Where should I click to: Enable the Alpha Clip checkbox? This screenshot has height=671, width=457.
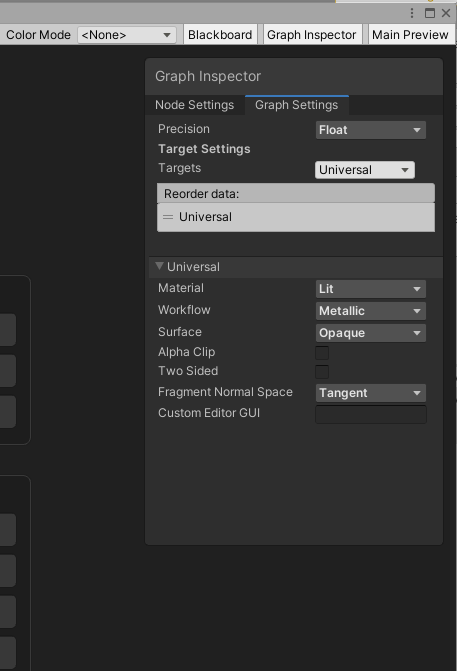point(322,353)
